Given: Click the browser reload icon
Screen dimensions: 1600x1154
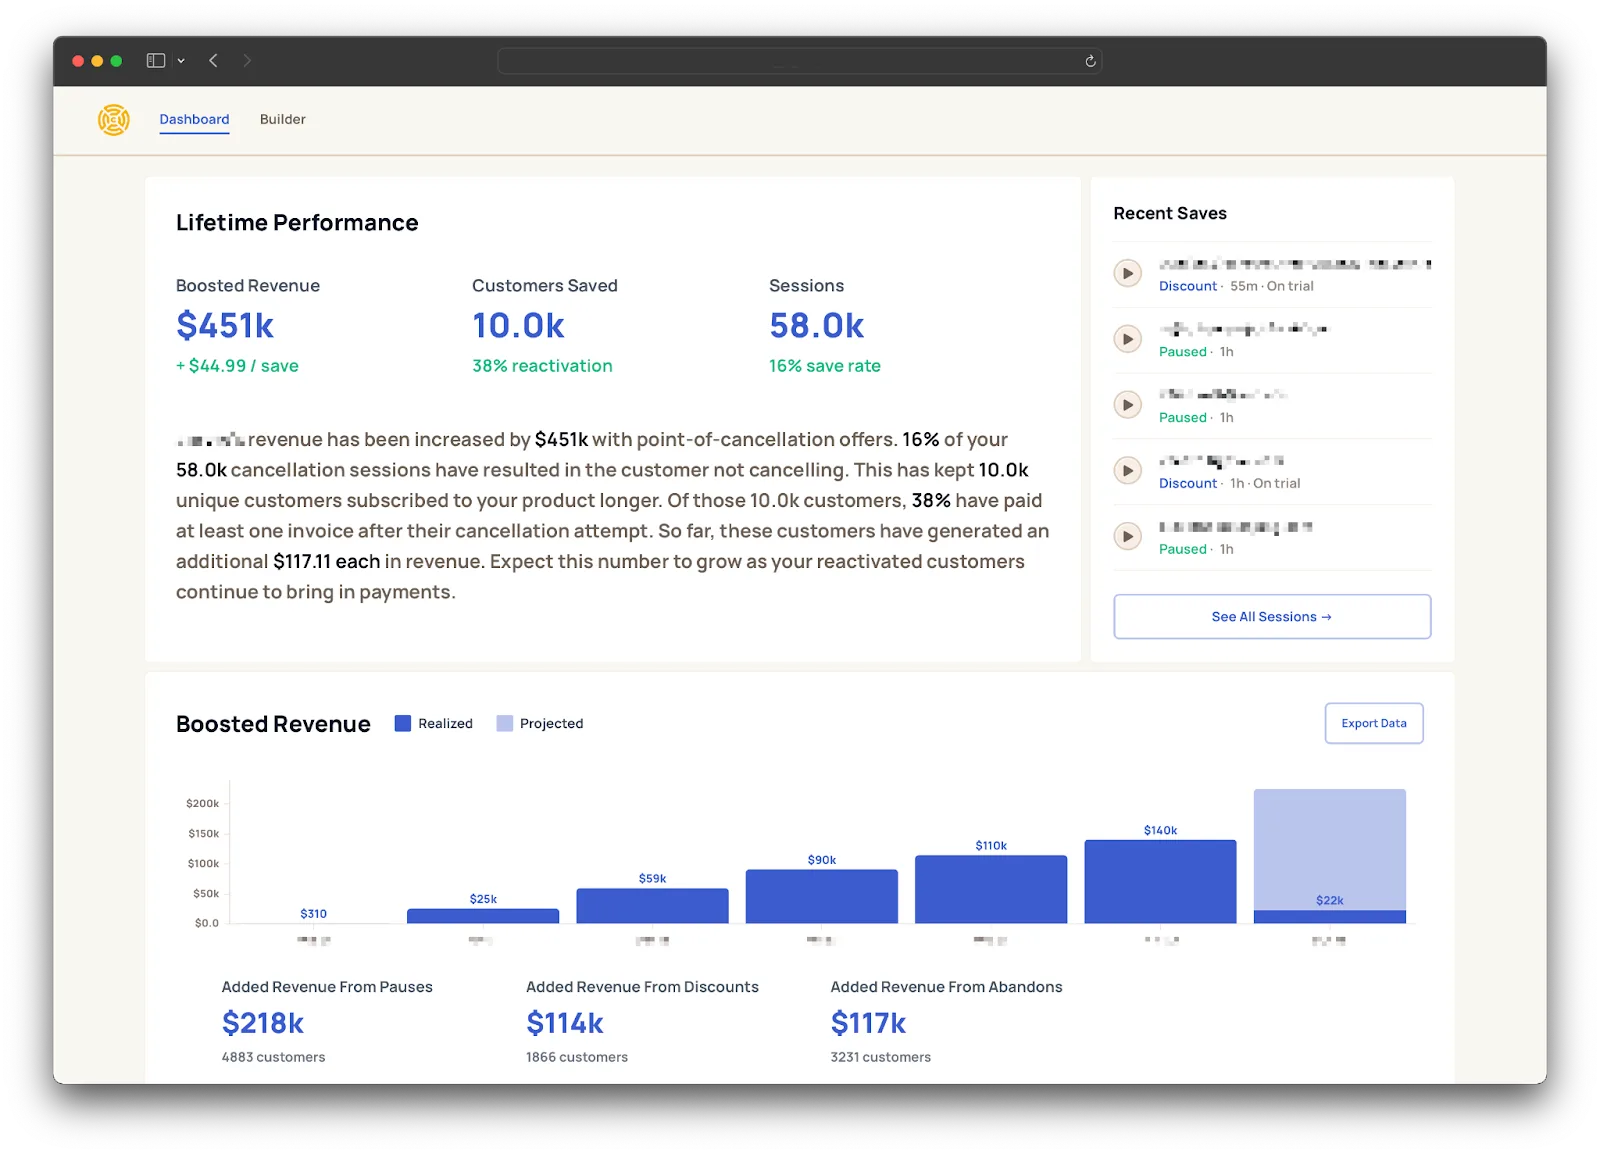Looking at the screenshot, I should (x=1090, y=61).
